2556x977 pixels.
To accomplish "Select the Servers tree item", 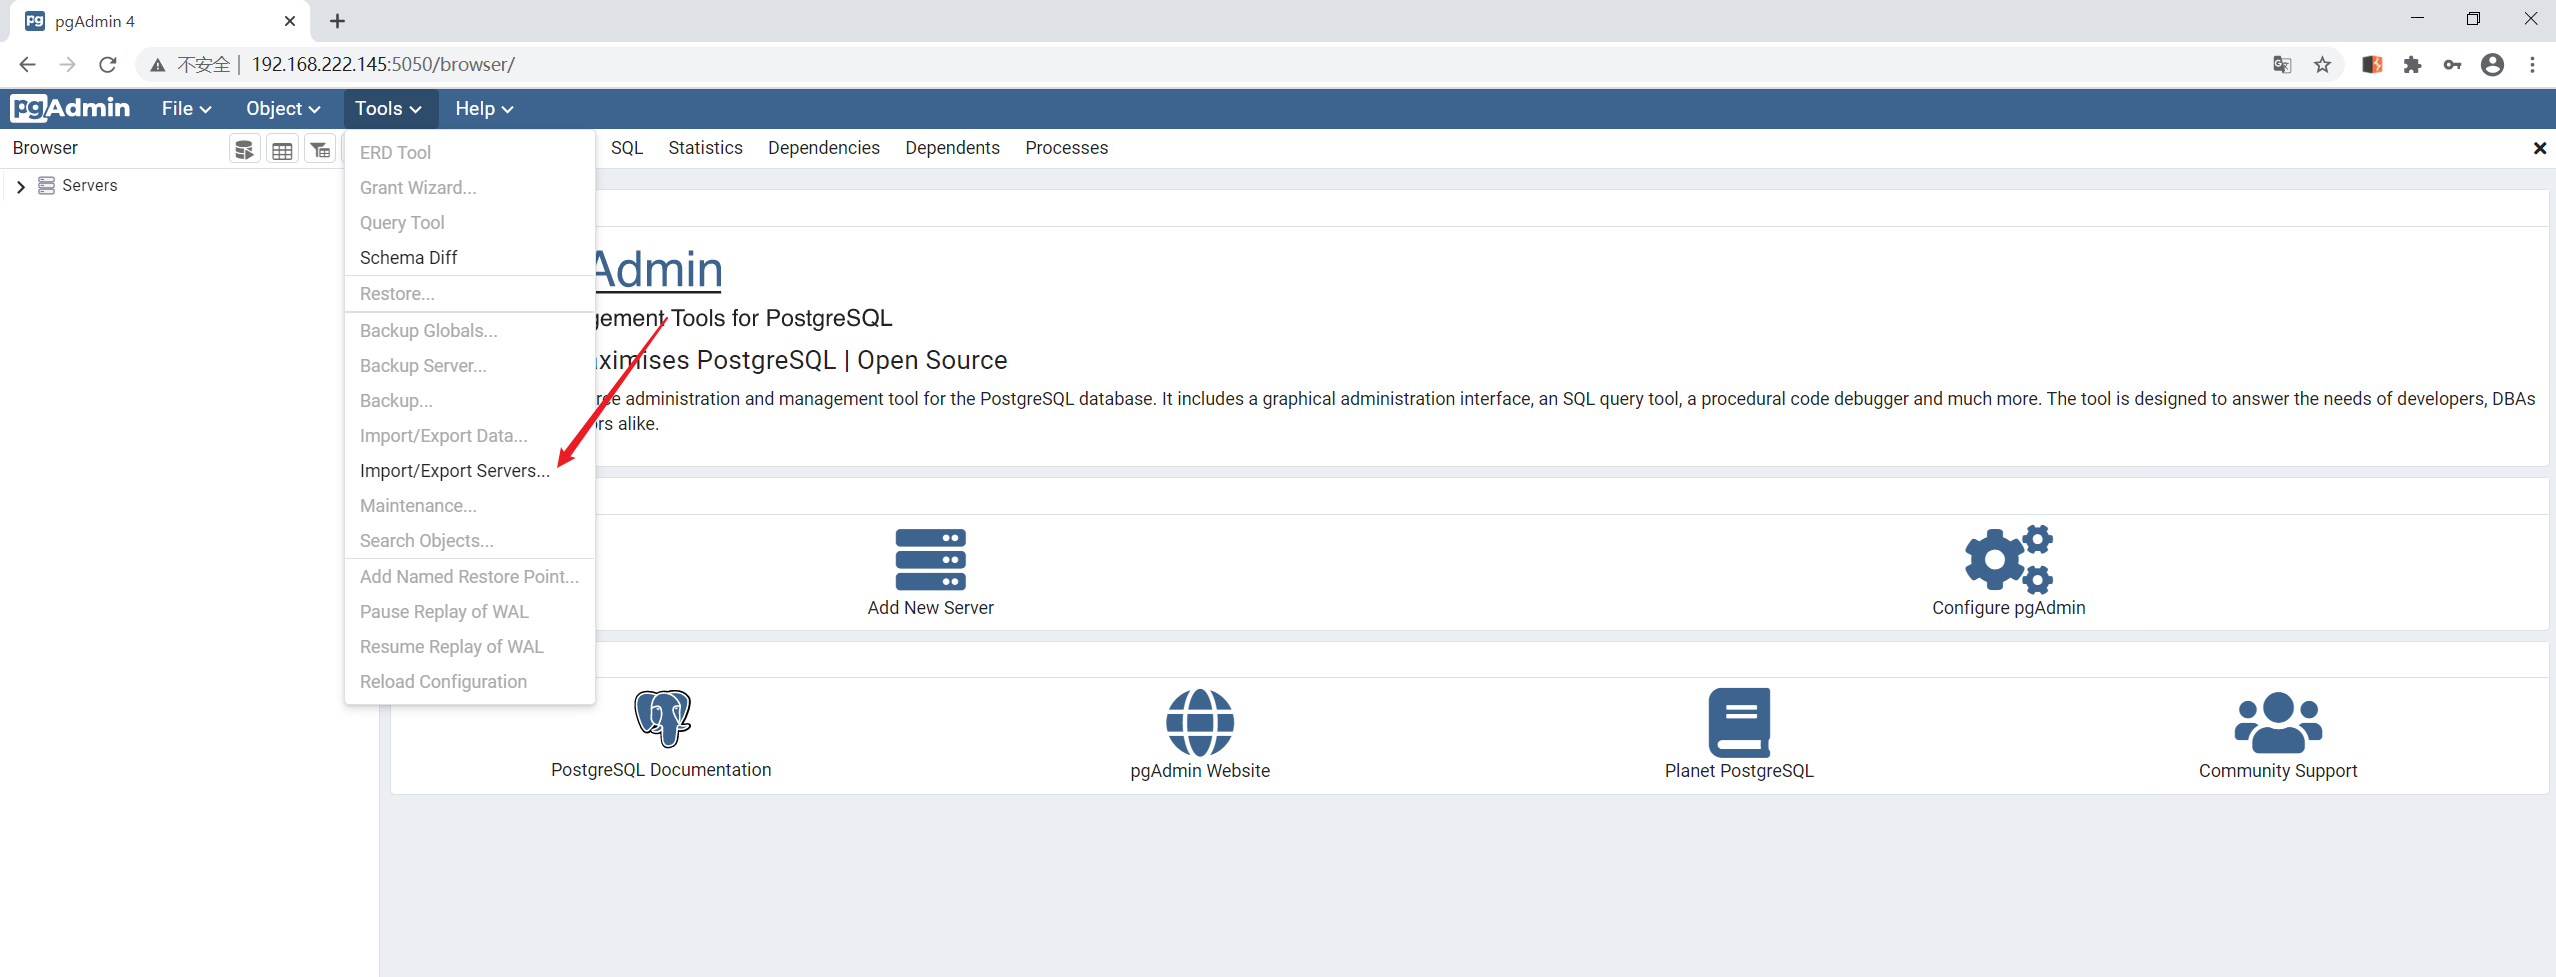I will (x=89, y=186).
